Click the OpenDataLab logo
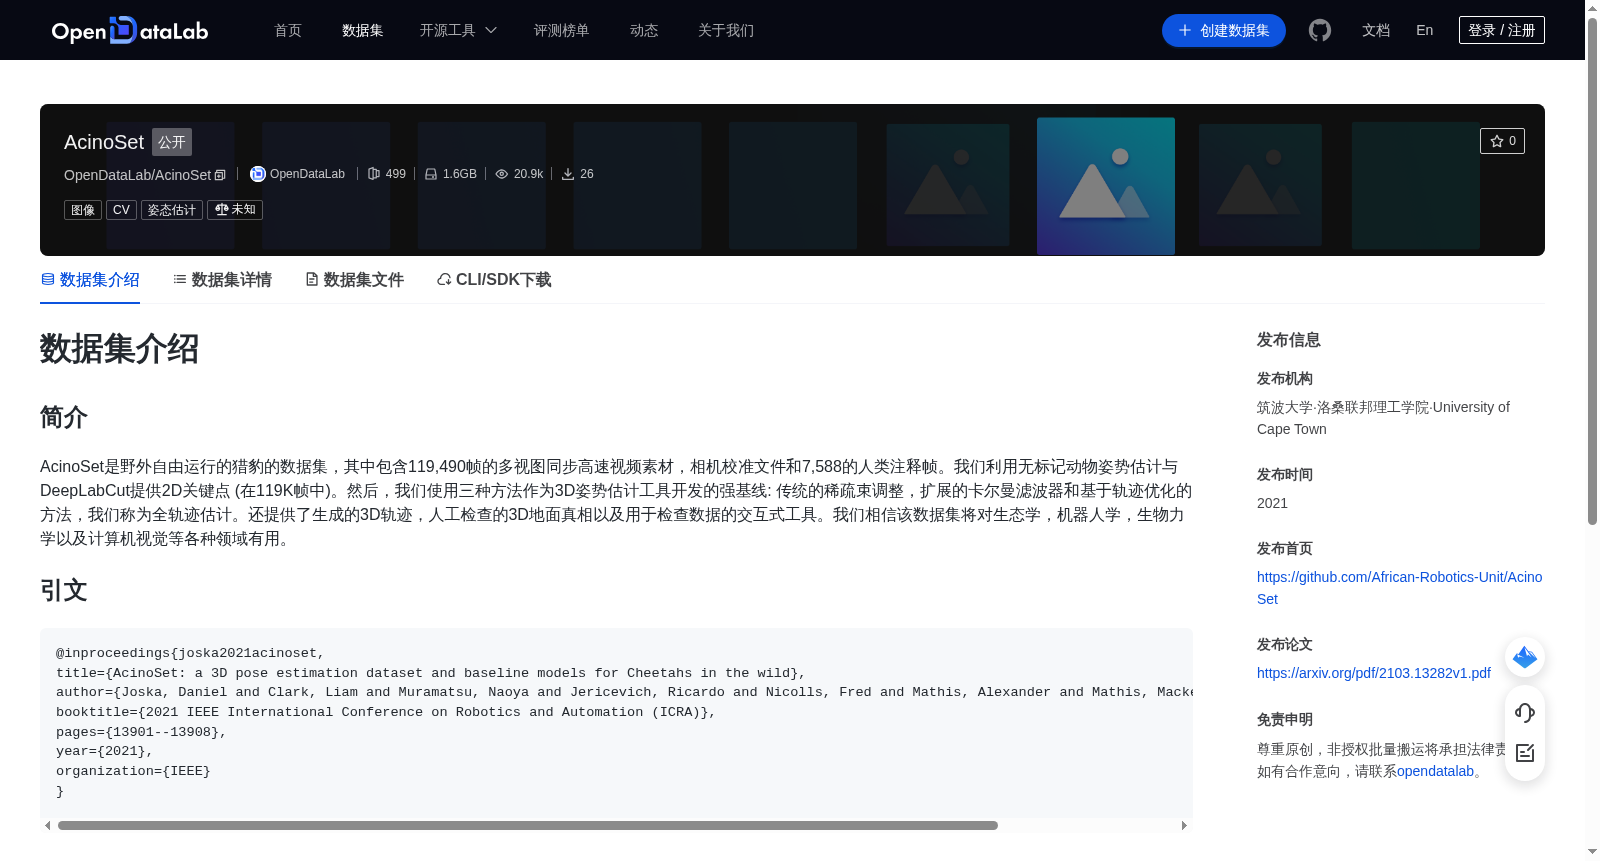This screenshot has height=861, width=1600. point(130,30)
